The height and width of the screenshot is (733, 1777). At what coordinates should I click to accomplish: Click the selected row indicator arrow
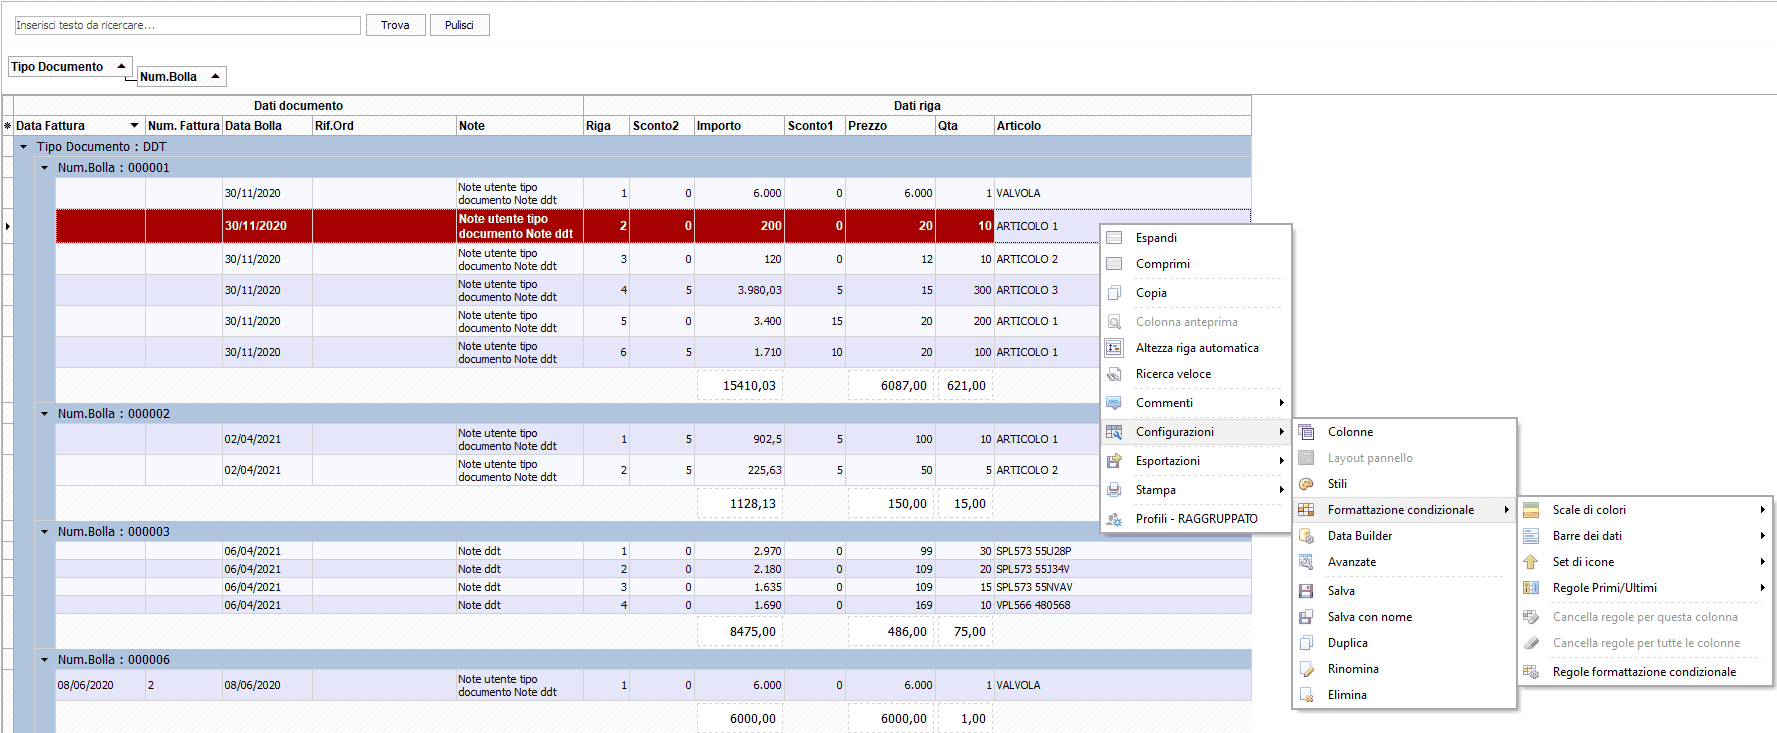pyautogui.click(x=7, y=226)
